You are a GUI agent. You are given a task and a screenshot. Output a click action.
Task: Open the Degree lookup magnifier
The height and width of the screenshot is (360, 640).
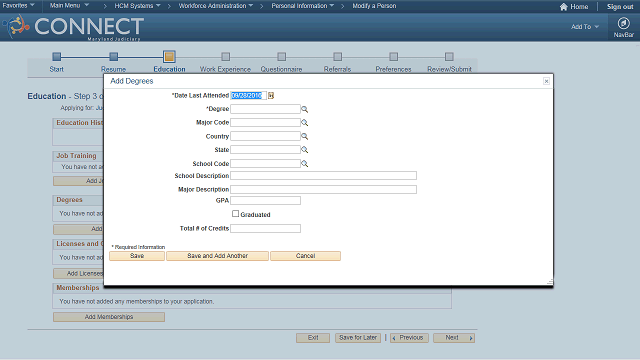pos(304,109)
